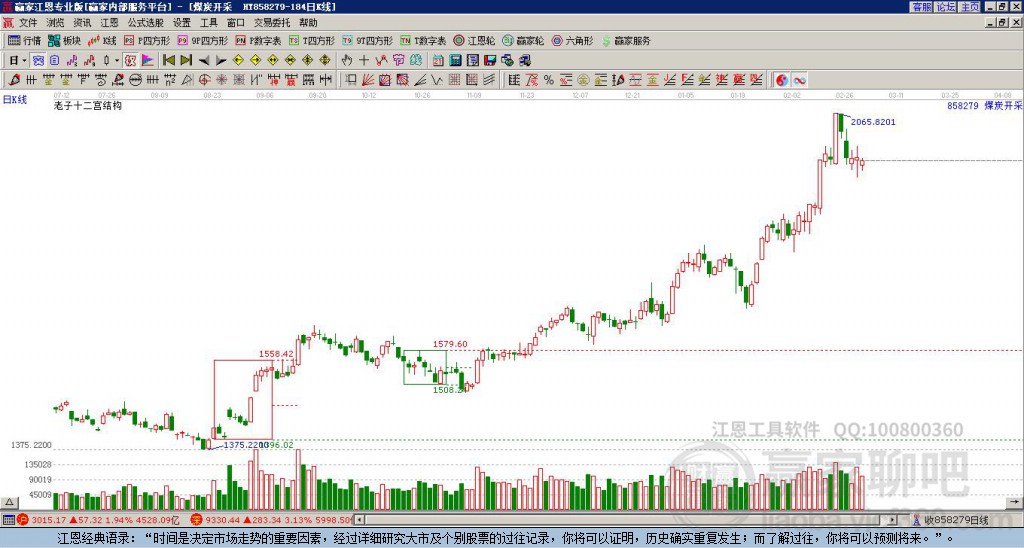Image resolution: width=1024 pixels, height=548 pixels.
Task: Click the save floppy disk icon
Action: (490, 60)
